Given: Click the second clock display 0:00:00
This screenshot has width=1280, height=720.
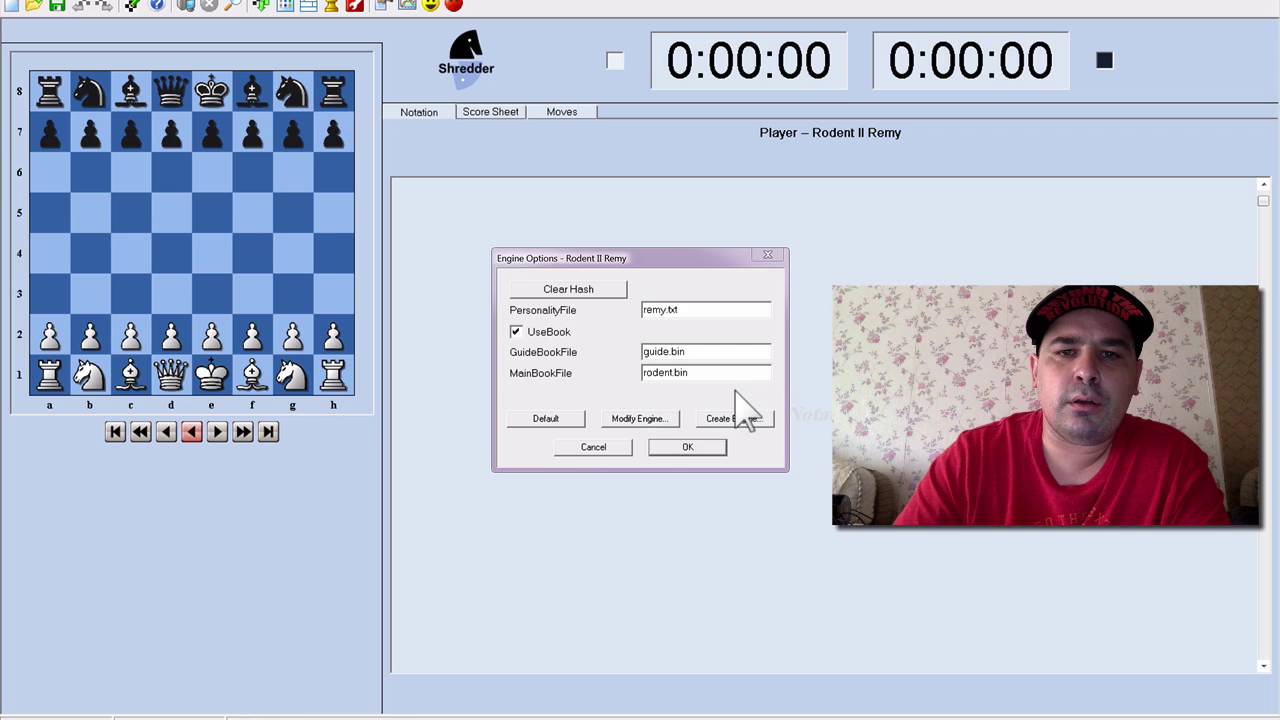Looking at the screenshot, I should pyautogui.click(x=970, y=61).
